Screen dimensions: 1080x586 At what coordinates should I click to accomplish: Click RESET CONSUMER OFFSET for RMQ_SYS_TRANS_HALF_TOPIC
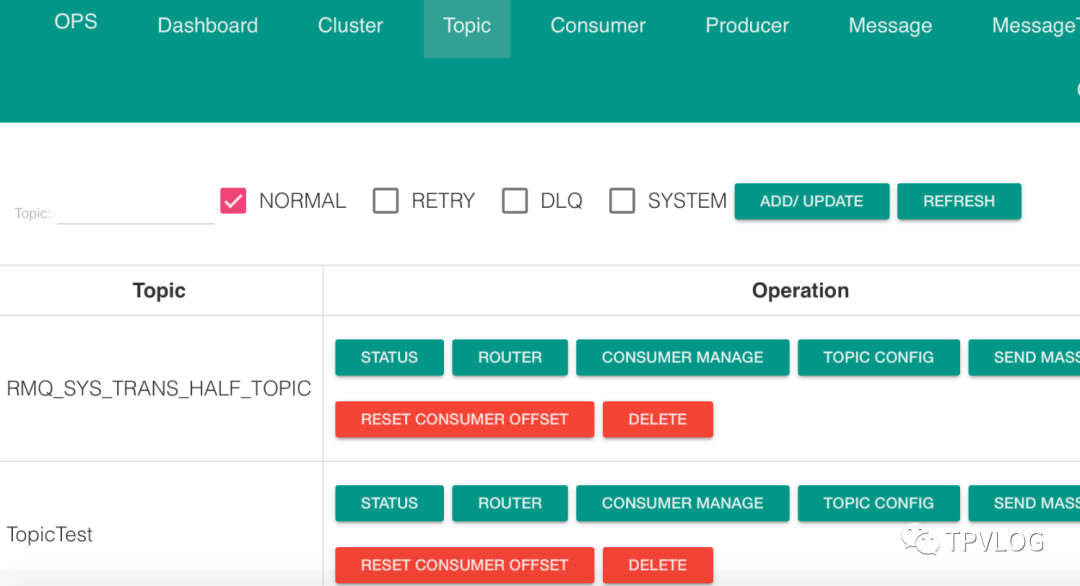coord(464,419)
